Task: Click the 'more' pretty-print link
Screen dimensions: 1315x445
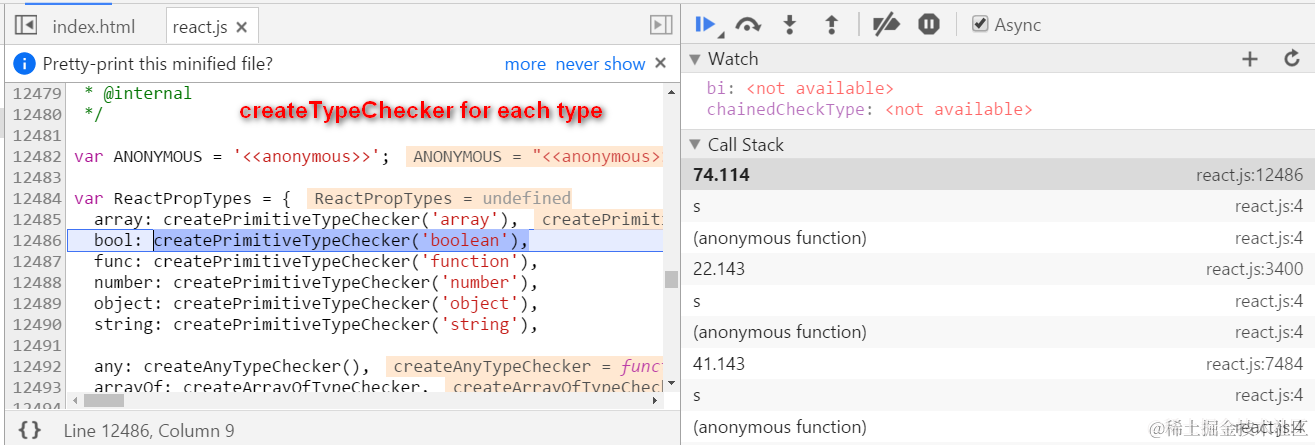Action: [x=525, y=64]
